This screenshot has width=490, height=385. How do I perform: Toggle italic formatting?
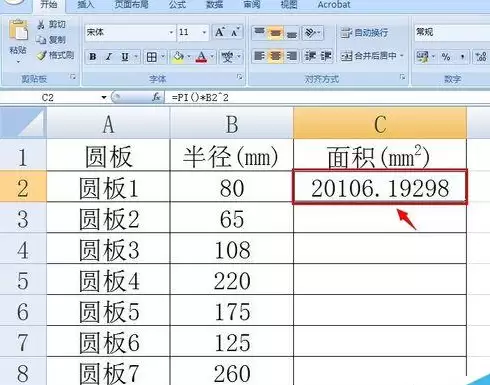109,57
